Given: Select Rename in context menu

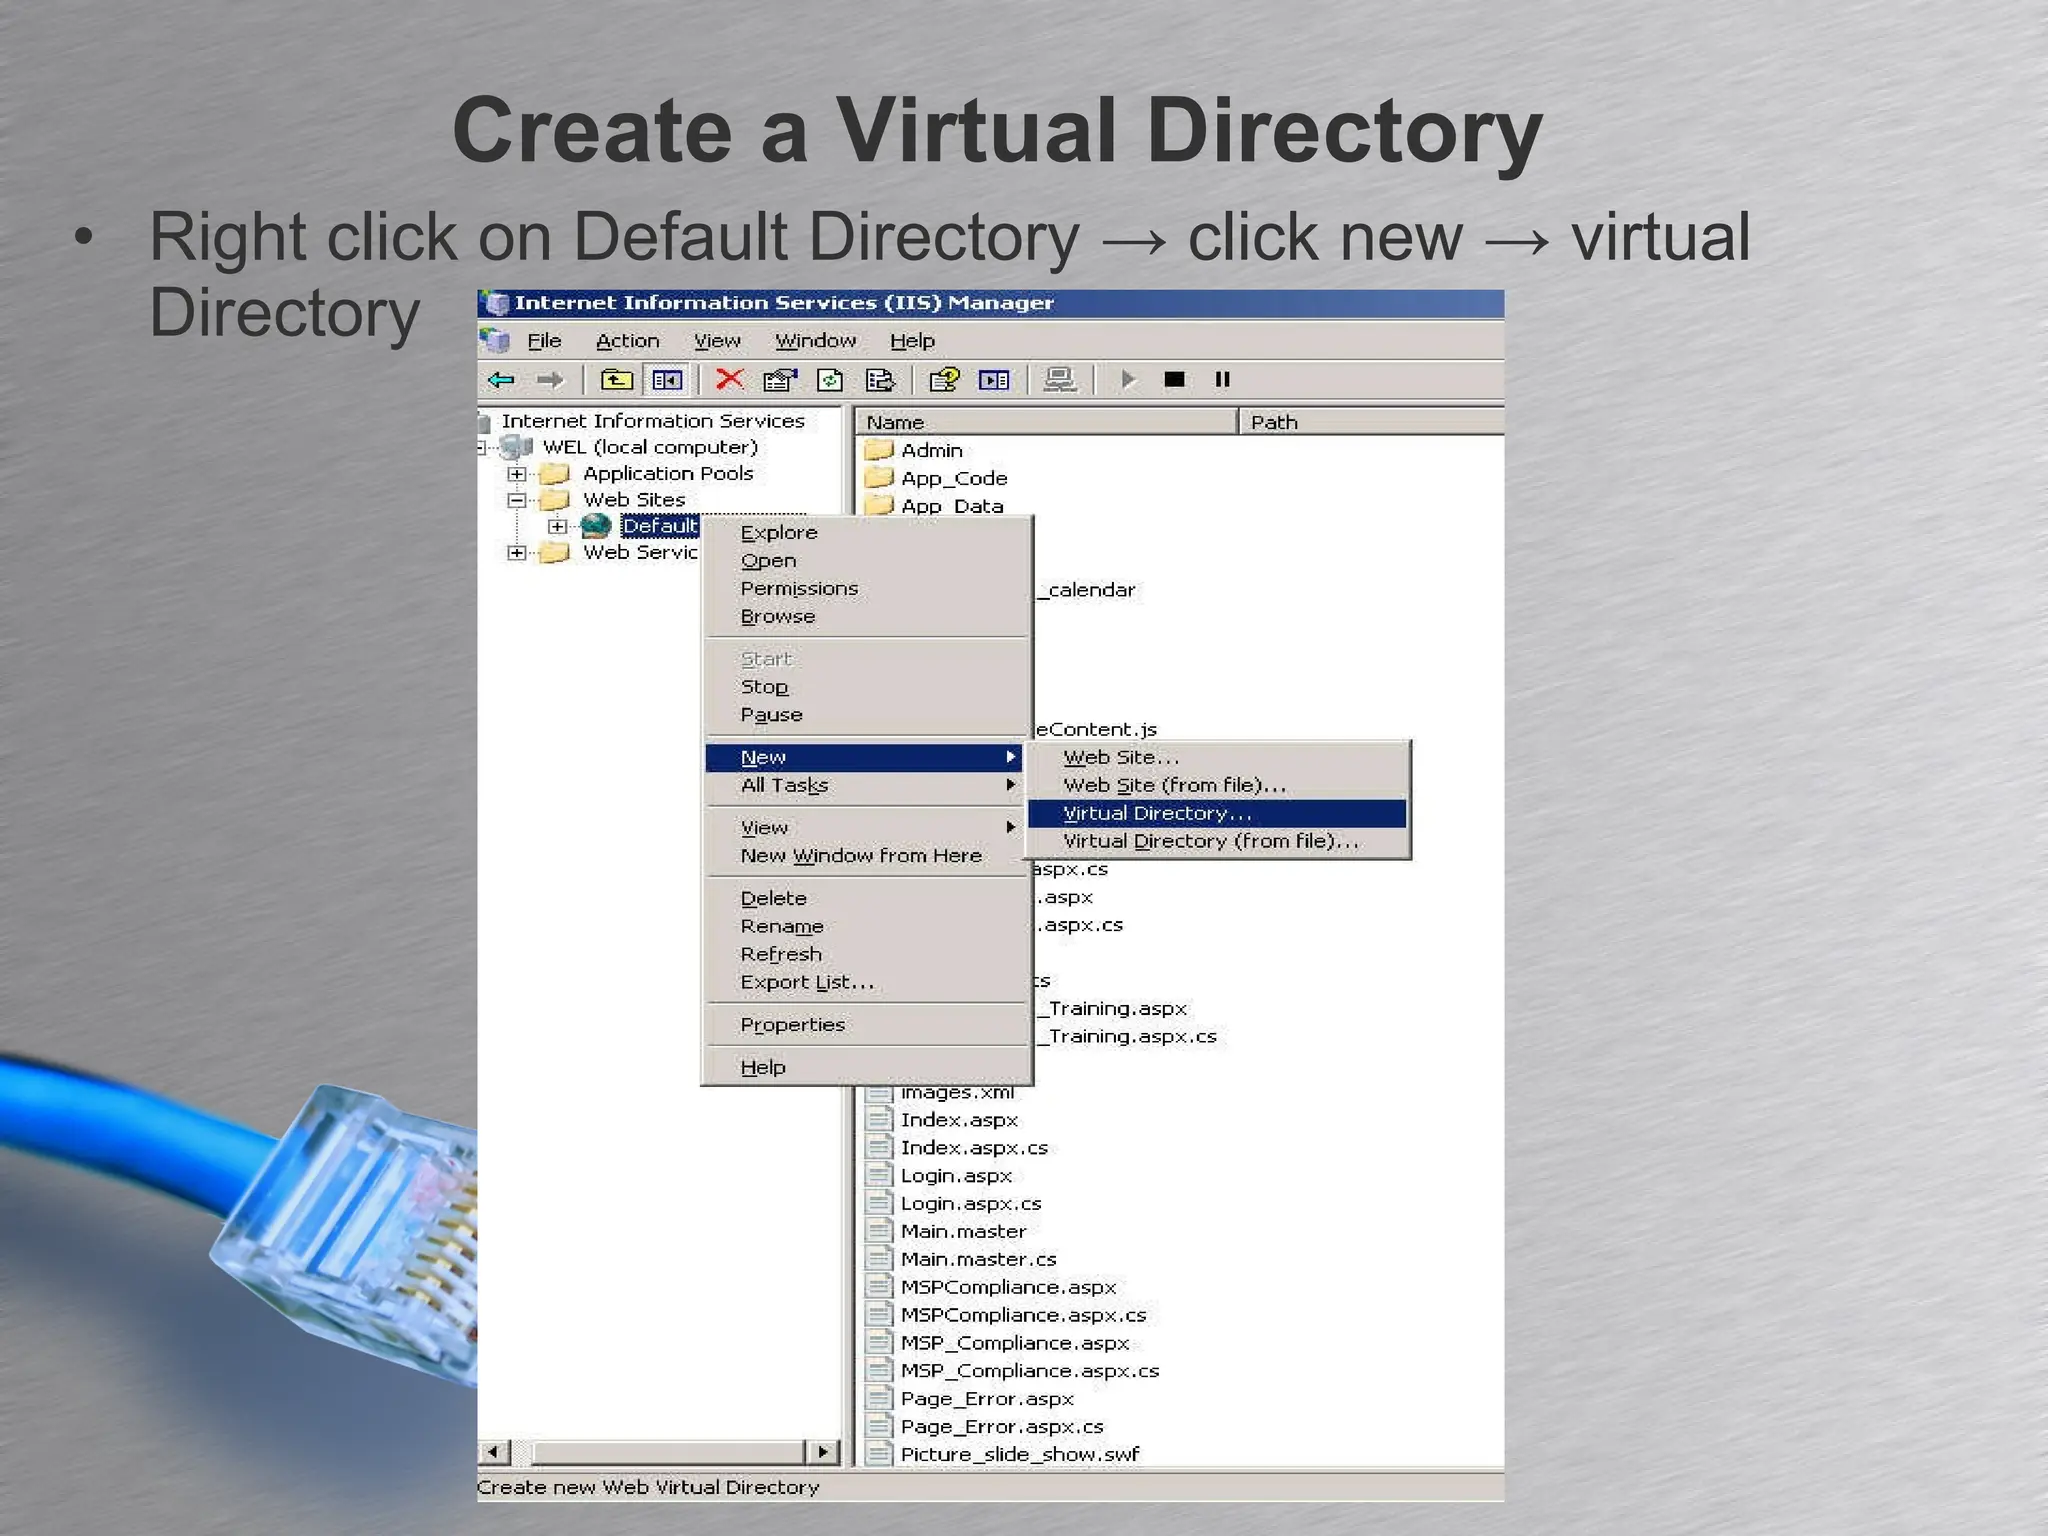Looking at the screenshot, I should tap(866, 926).
